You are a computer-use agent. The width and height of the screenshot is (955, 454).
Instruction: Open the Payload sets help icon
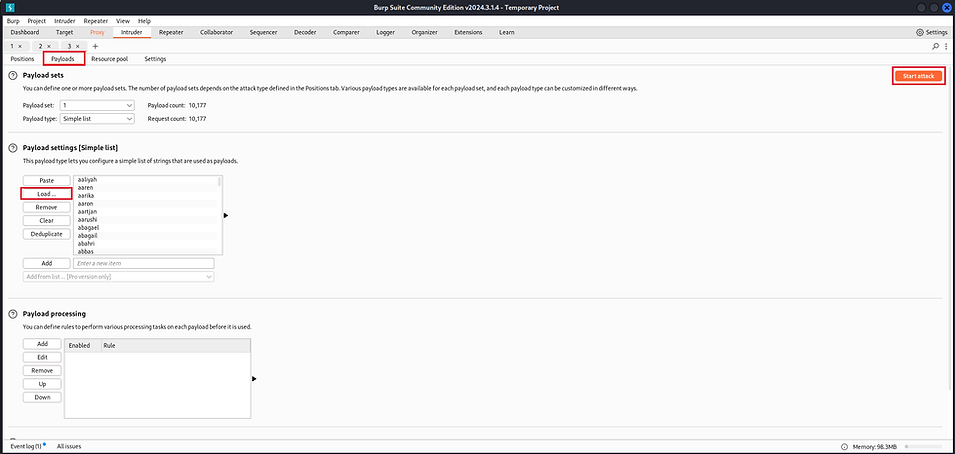[12, 76]
